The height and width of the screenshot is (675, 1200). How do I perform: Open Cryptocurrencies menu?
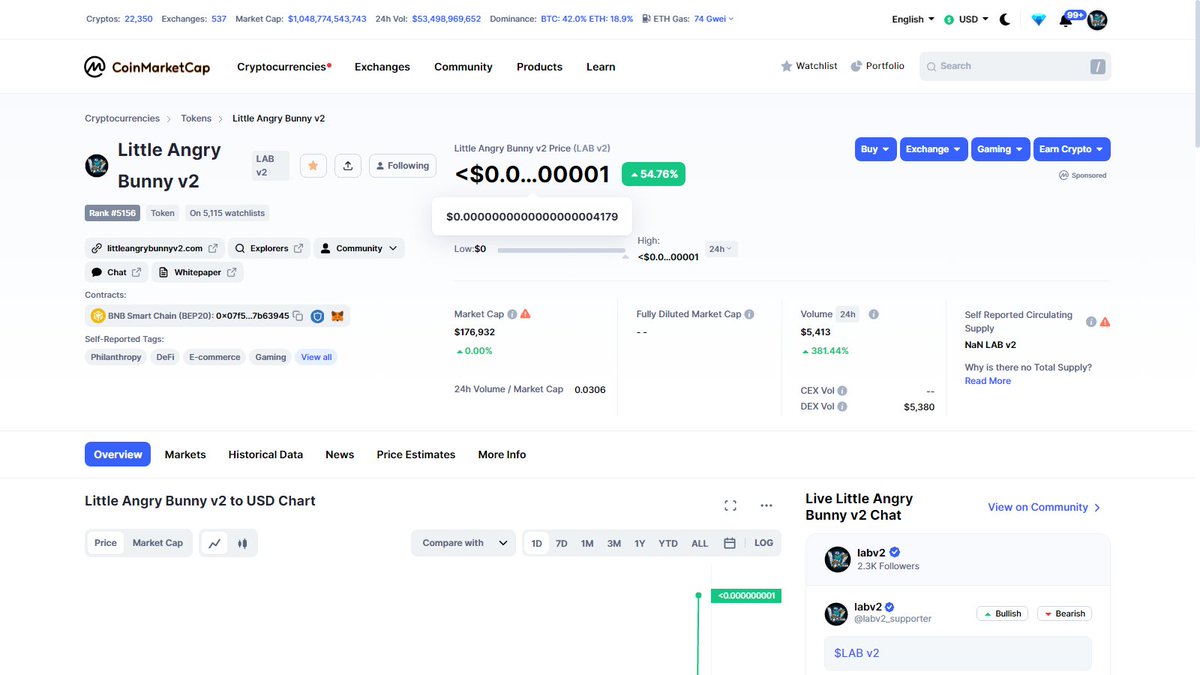click(284, 67)
